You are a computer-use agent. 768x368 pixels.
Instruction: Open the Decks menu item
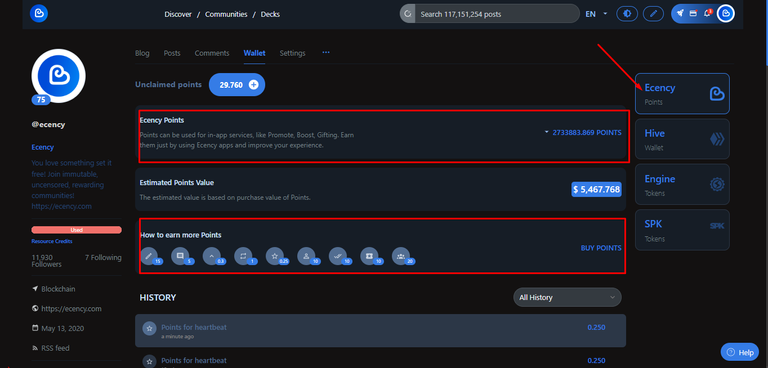[x=270, y=14]
